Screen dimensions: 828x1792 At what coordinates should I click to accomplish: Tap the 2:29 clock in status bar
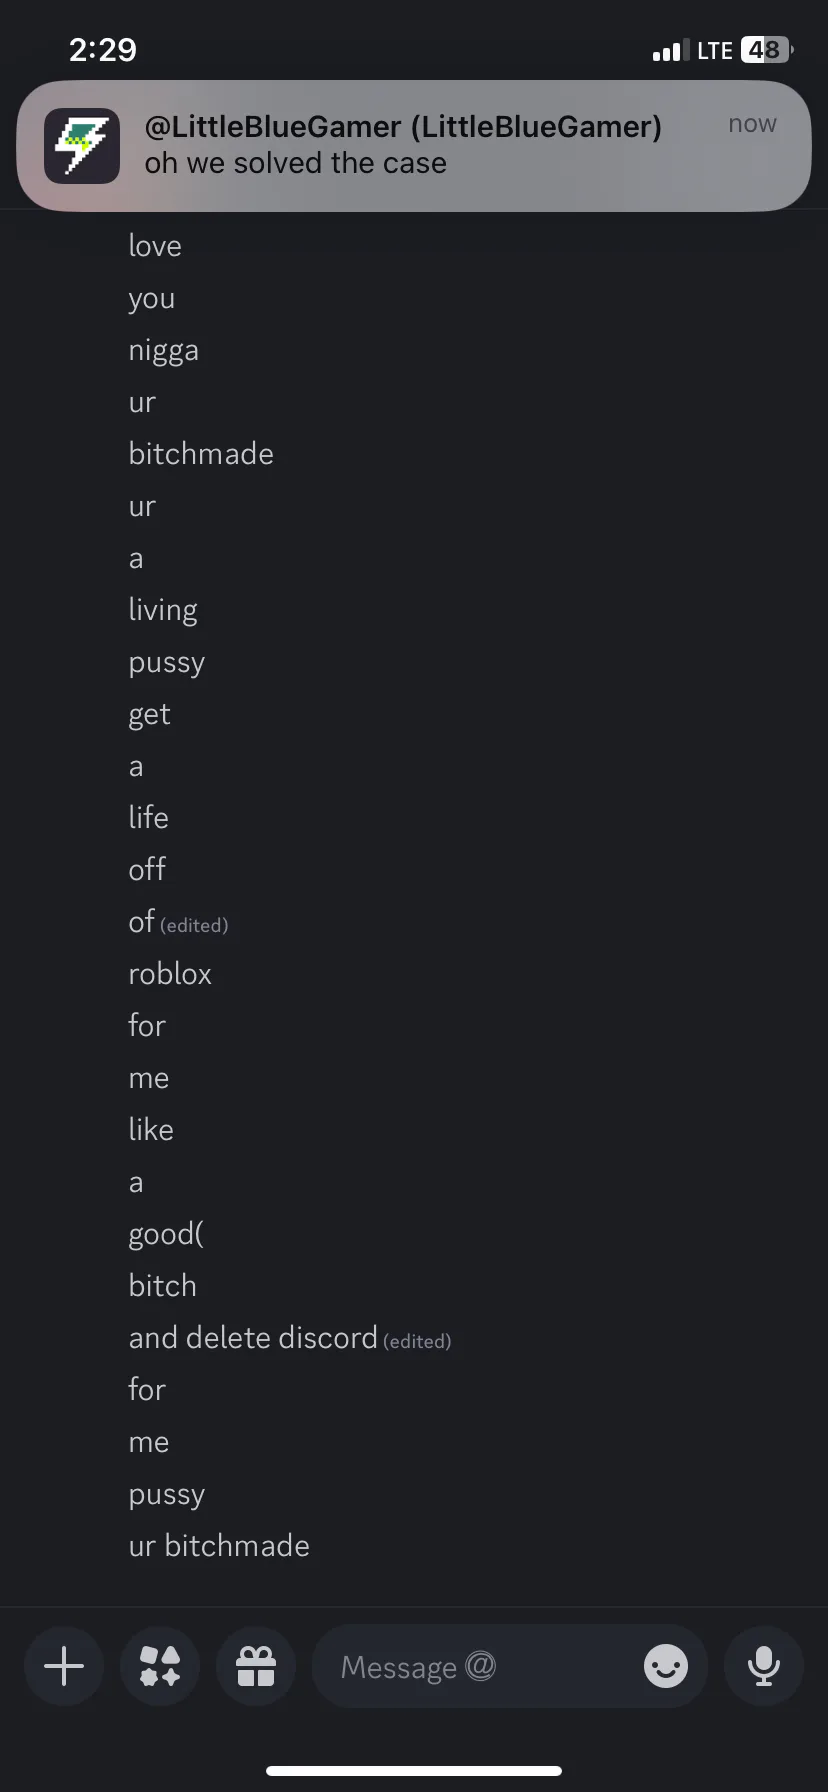[x=103, y=50]
